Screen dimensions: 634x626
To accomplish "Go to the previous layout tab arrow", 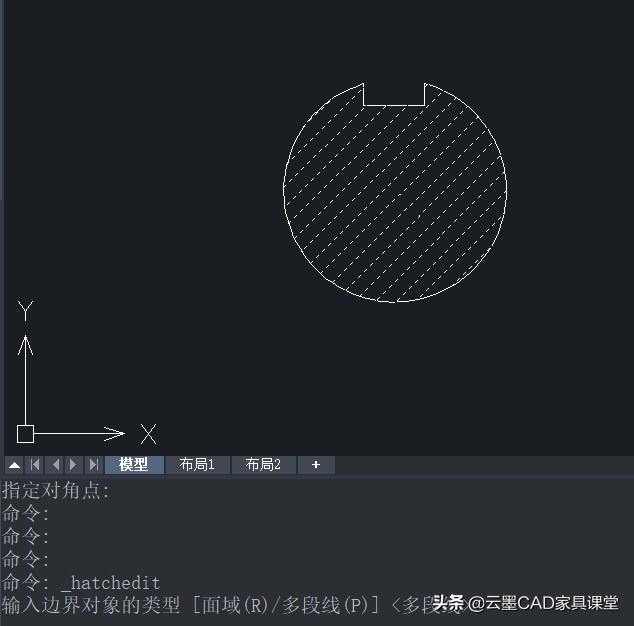I will (55, 465).
